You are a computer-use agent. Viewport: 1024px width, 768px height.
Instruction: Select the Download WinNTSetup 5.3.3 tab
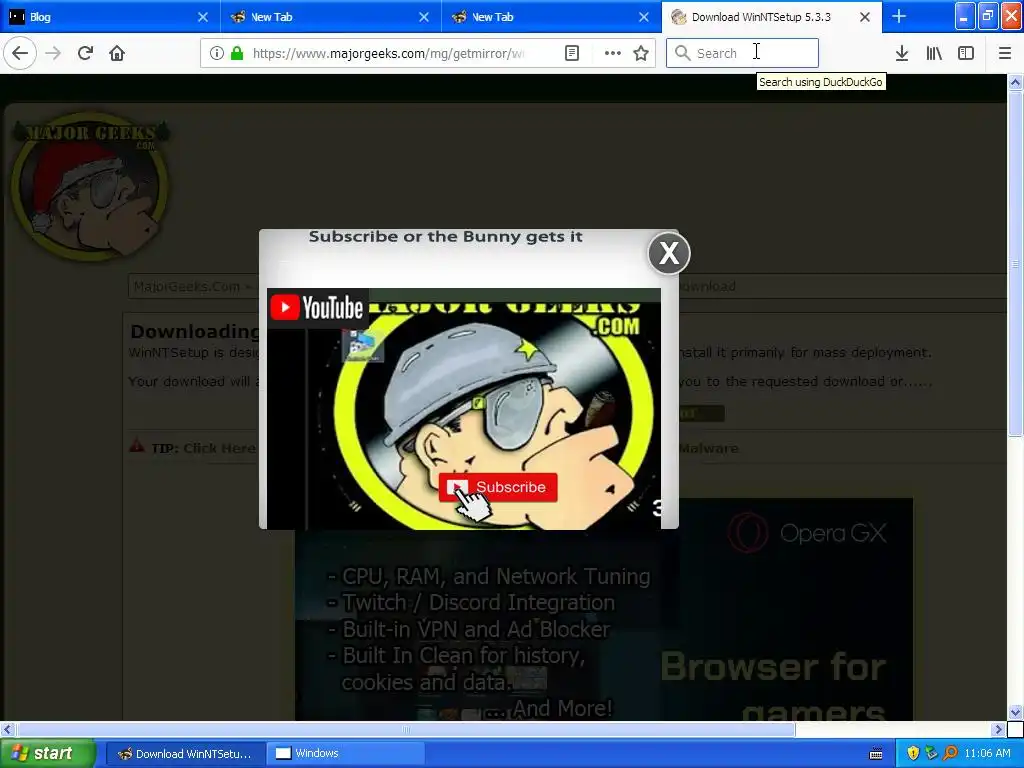pos(772,17)
